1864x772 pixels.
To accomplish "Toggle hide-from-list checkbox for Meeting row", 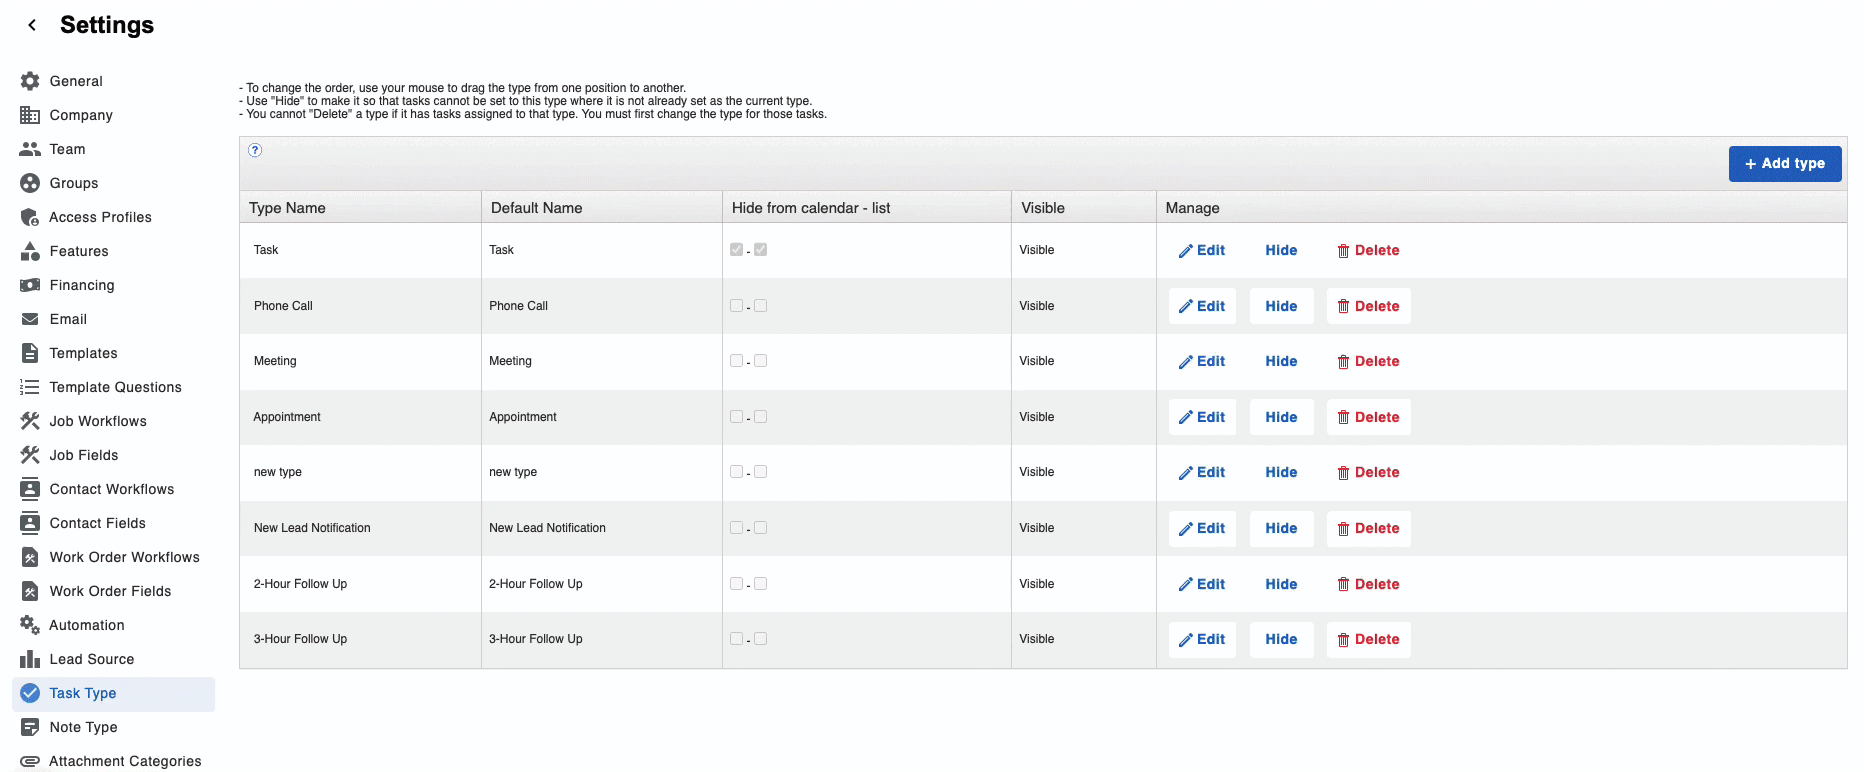I will pos(761,361).
